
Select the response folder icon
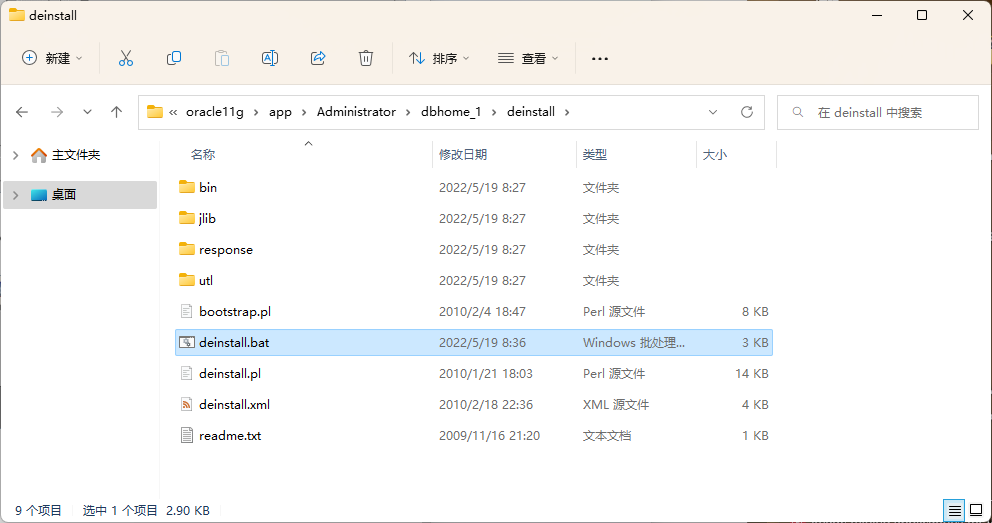(187, 249)
